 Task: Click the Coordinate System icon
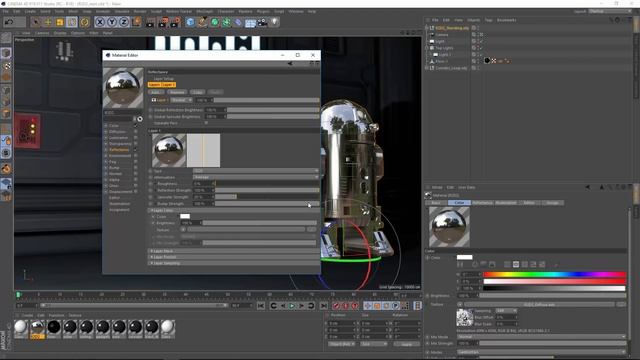pos(136,22)
